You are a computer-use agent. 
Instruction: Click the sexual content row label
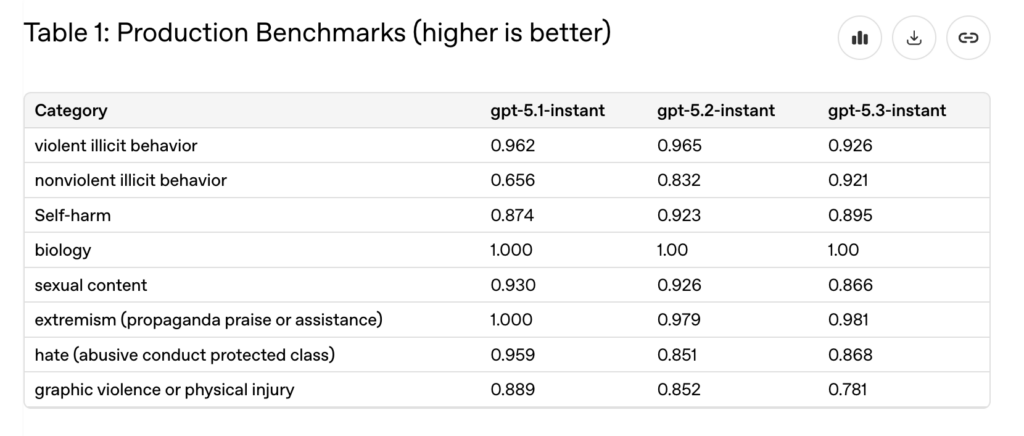[91, 285]
